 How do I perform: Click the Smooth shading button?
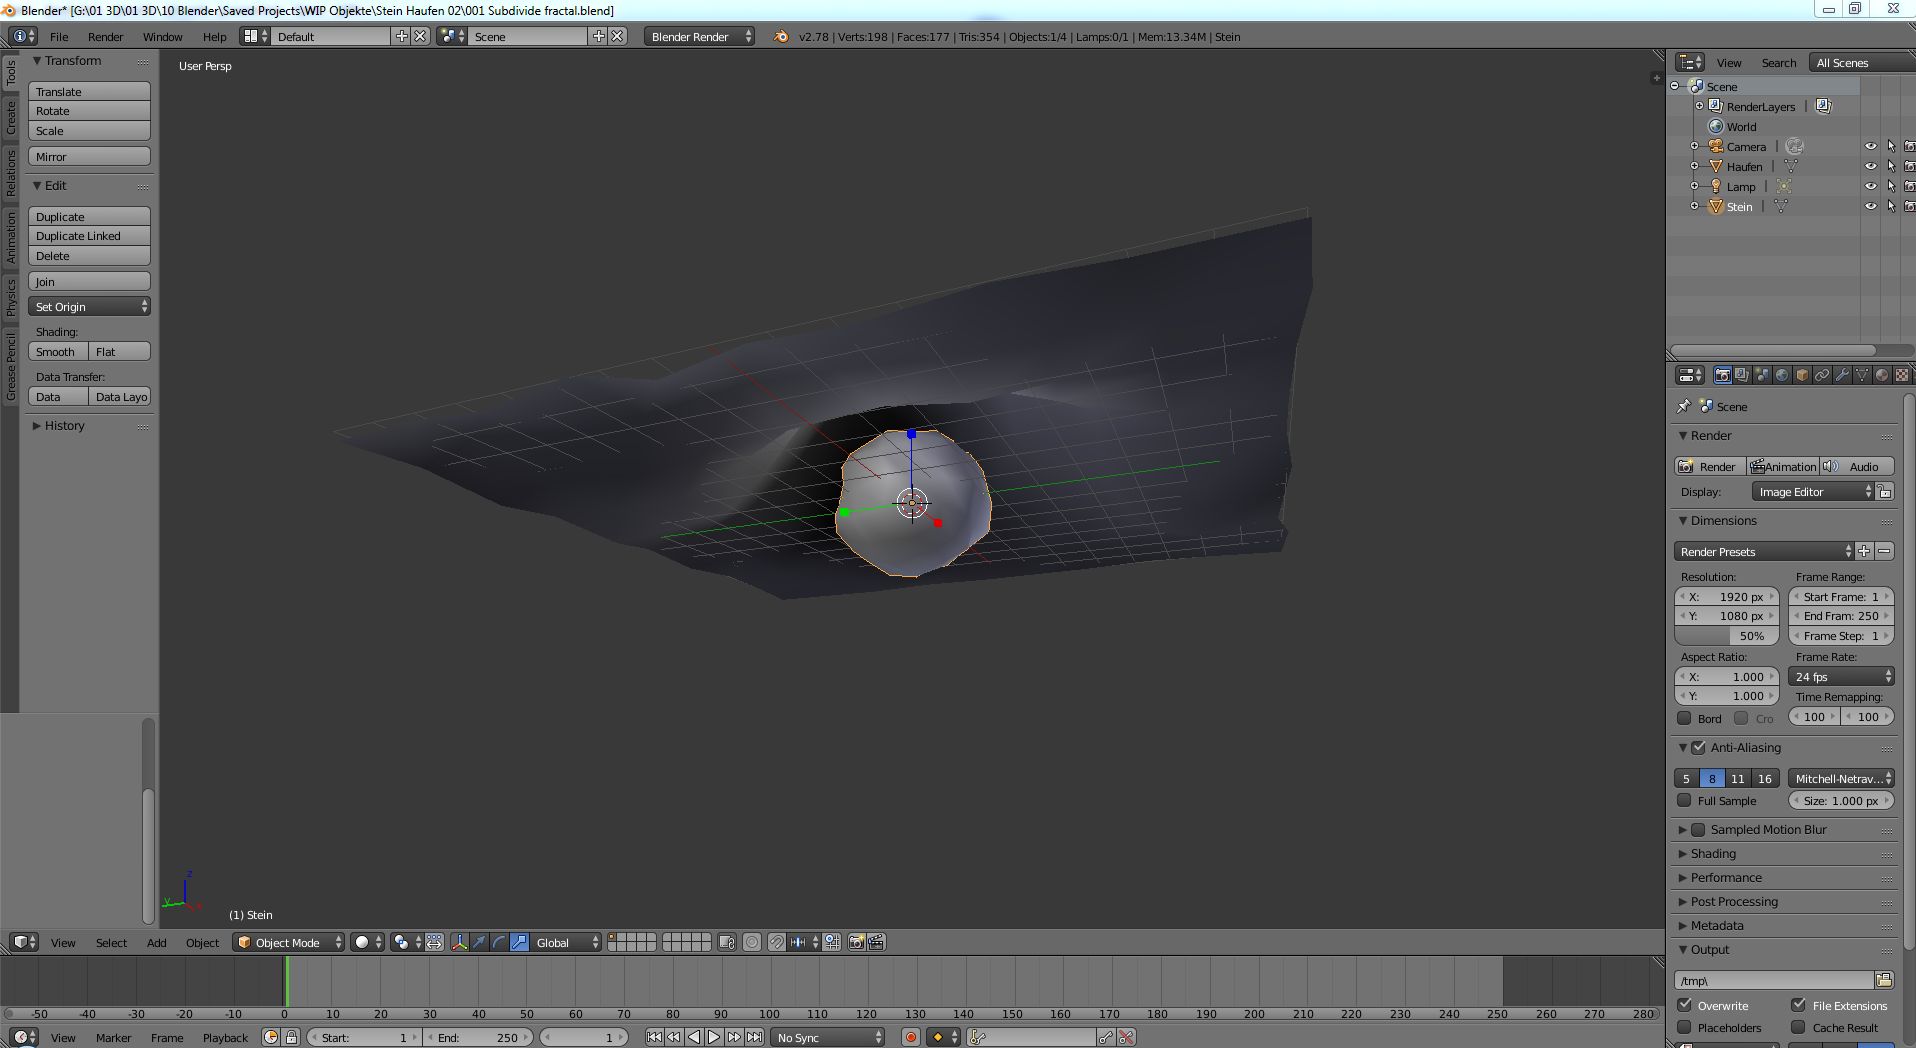(x=57, y=352)
